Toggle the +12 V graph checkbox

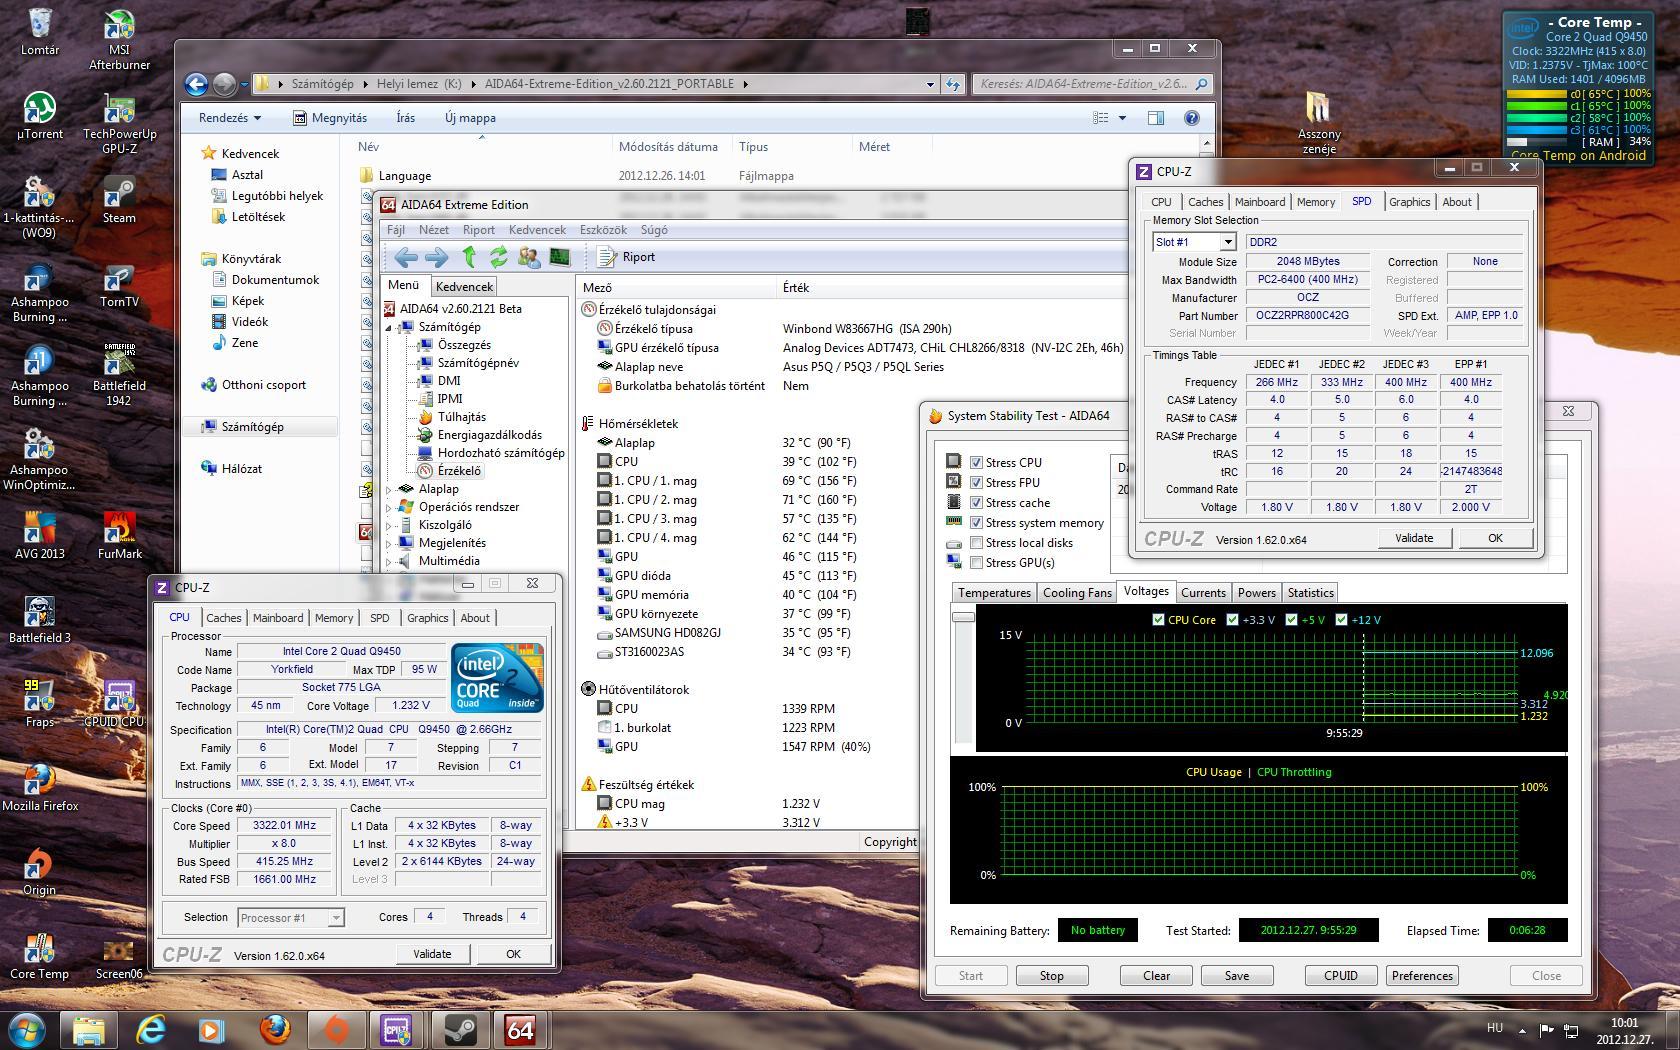point(1341,620)
